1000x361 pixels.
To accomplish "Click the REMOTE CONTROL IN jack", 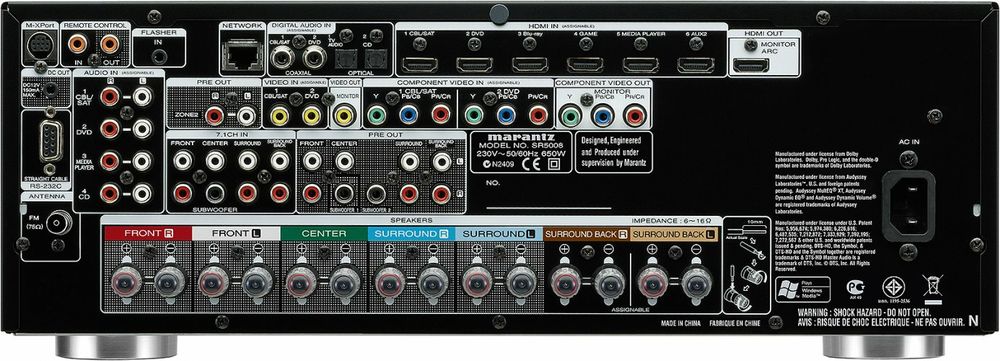I will coord(78,44).
